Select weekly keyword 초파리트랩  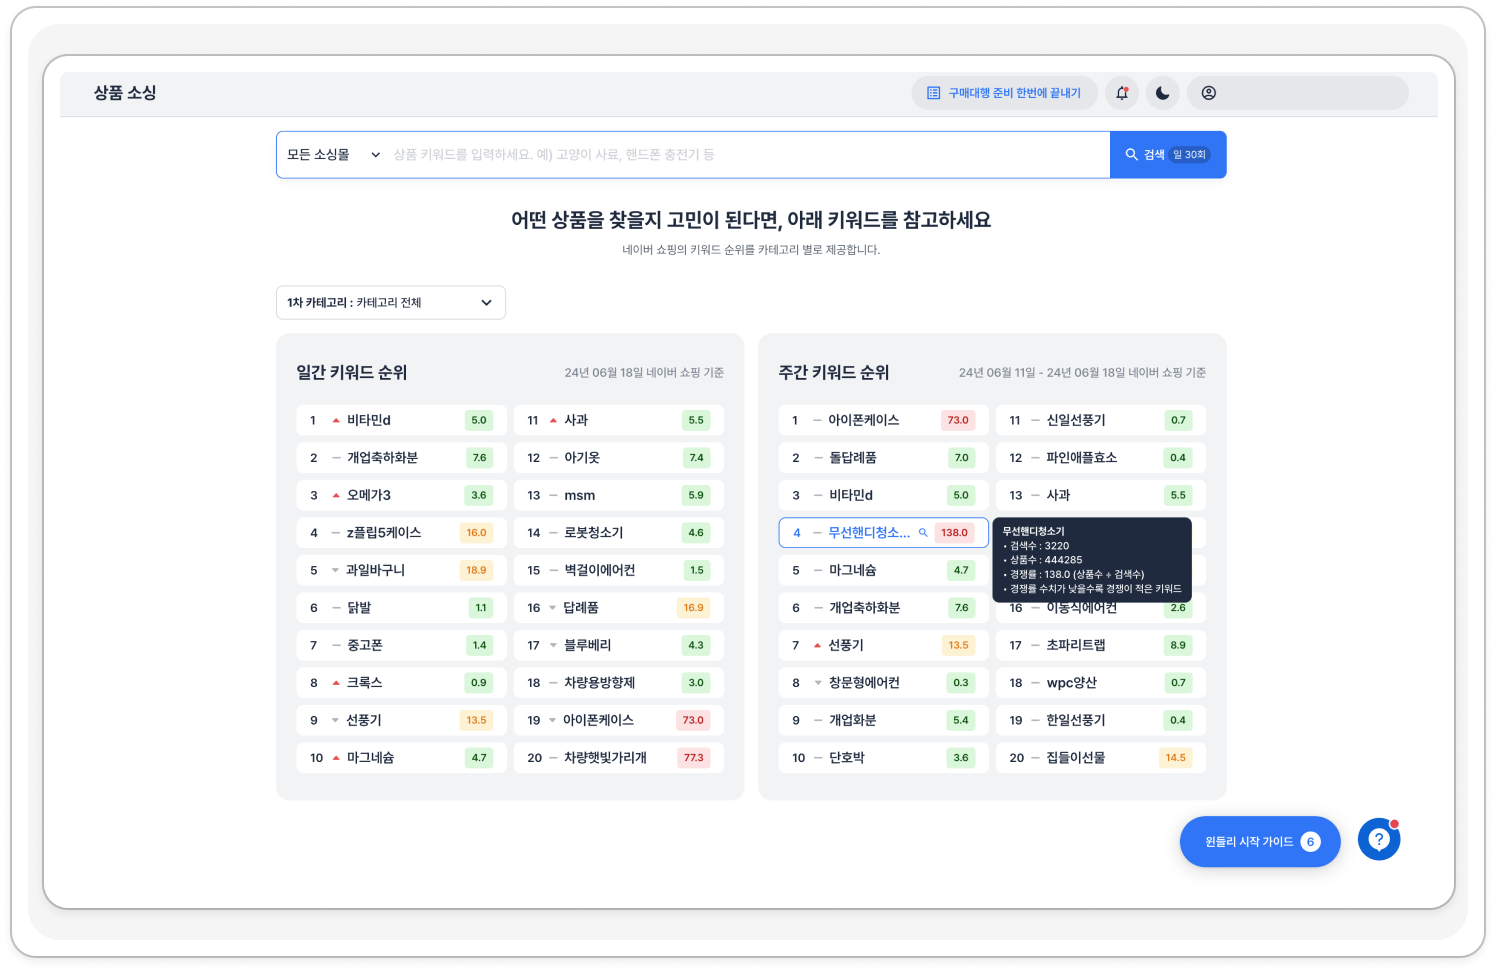pos(1101,646)
